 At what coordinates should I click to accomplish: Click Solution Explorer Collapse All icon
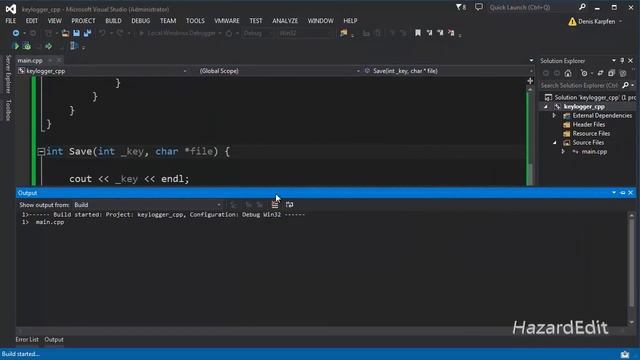(611, 73)
